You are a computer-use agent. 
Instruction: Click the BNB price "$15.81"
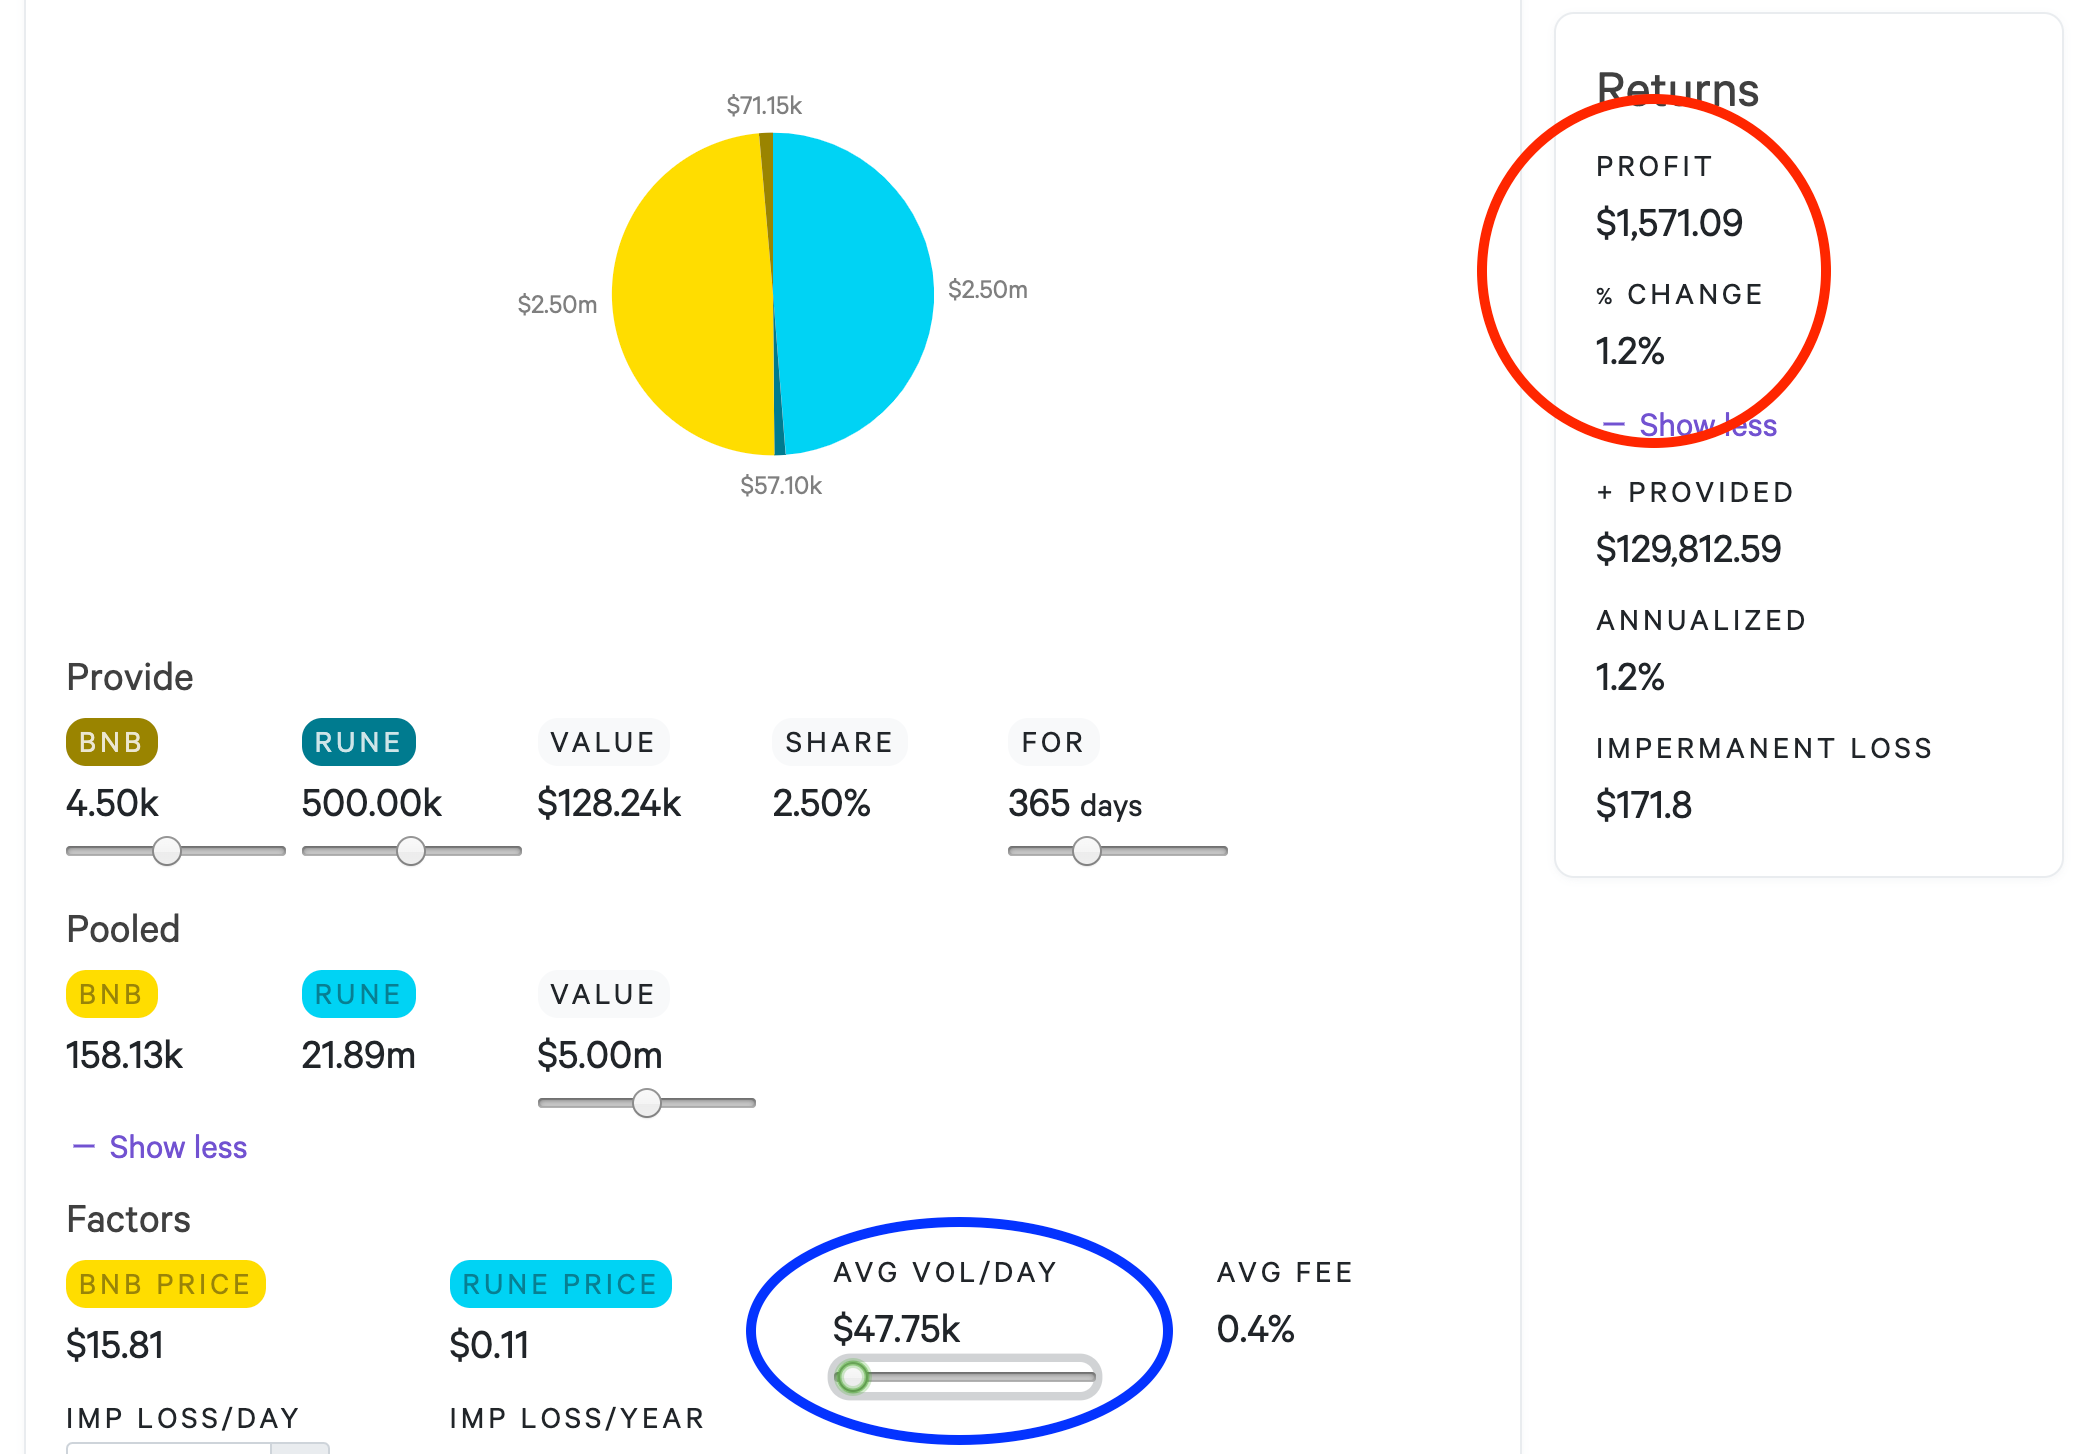click(114, 1345)
